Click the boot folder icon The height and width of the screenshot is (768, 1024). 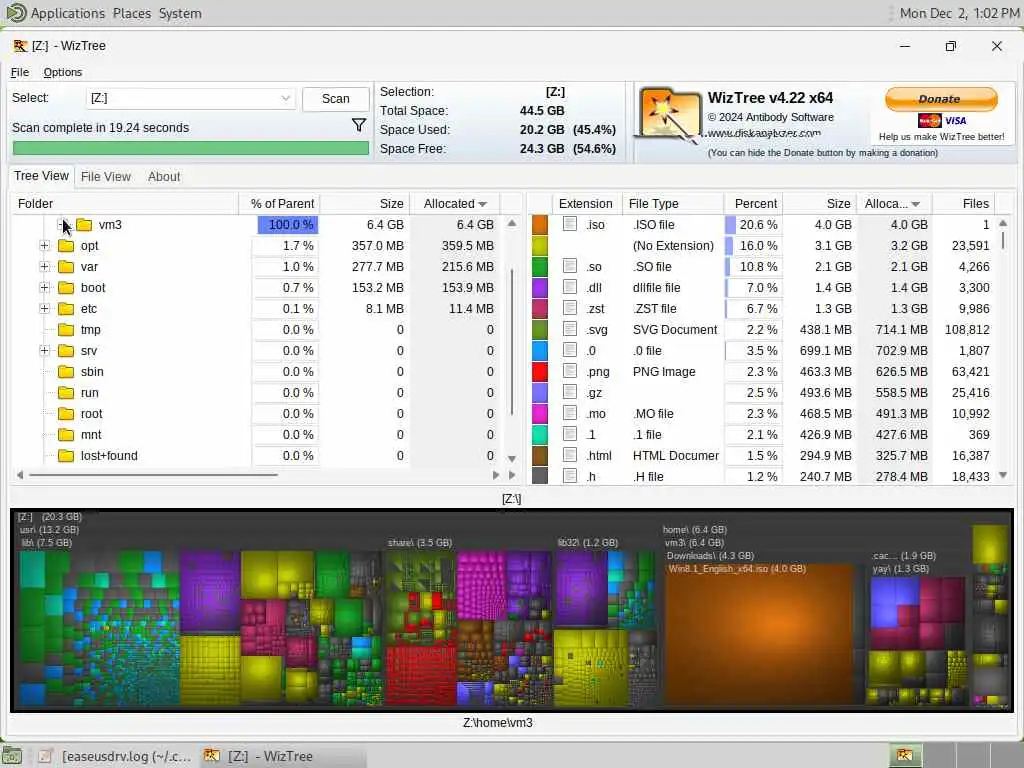click(65, 287)
